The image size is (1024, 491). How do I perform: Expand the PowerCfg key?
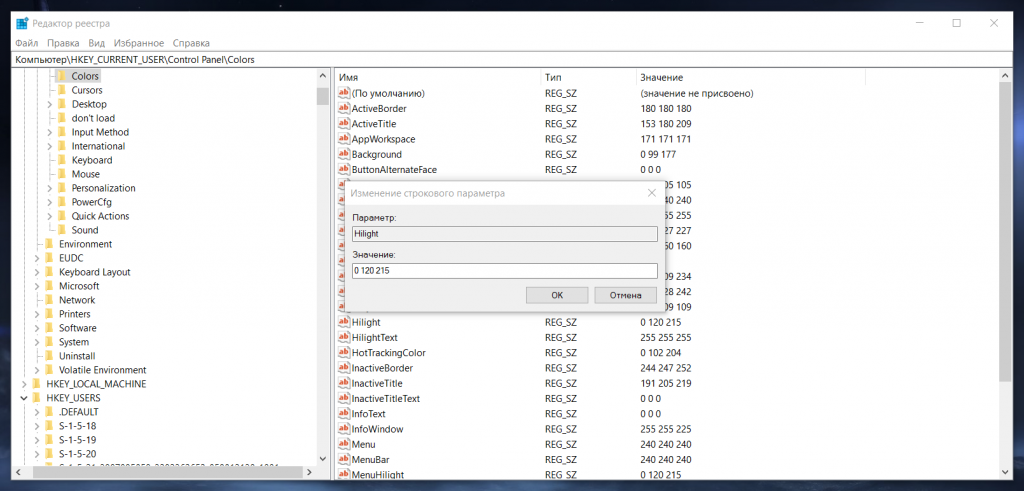(50, 202)
